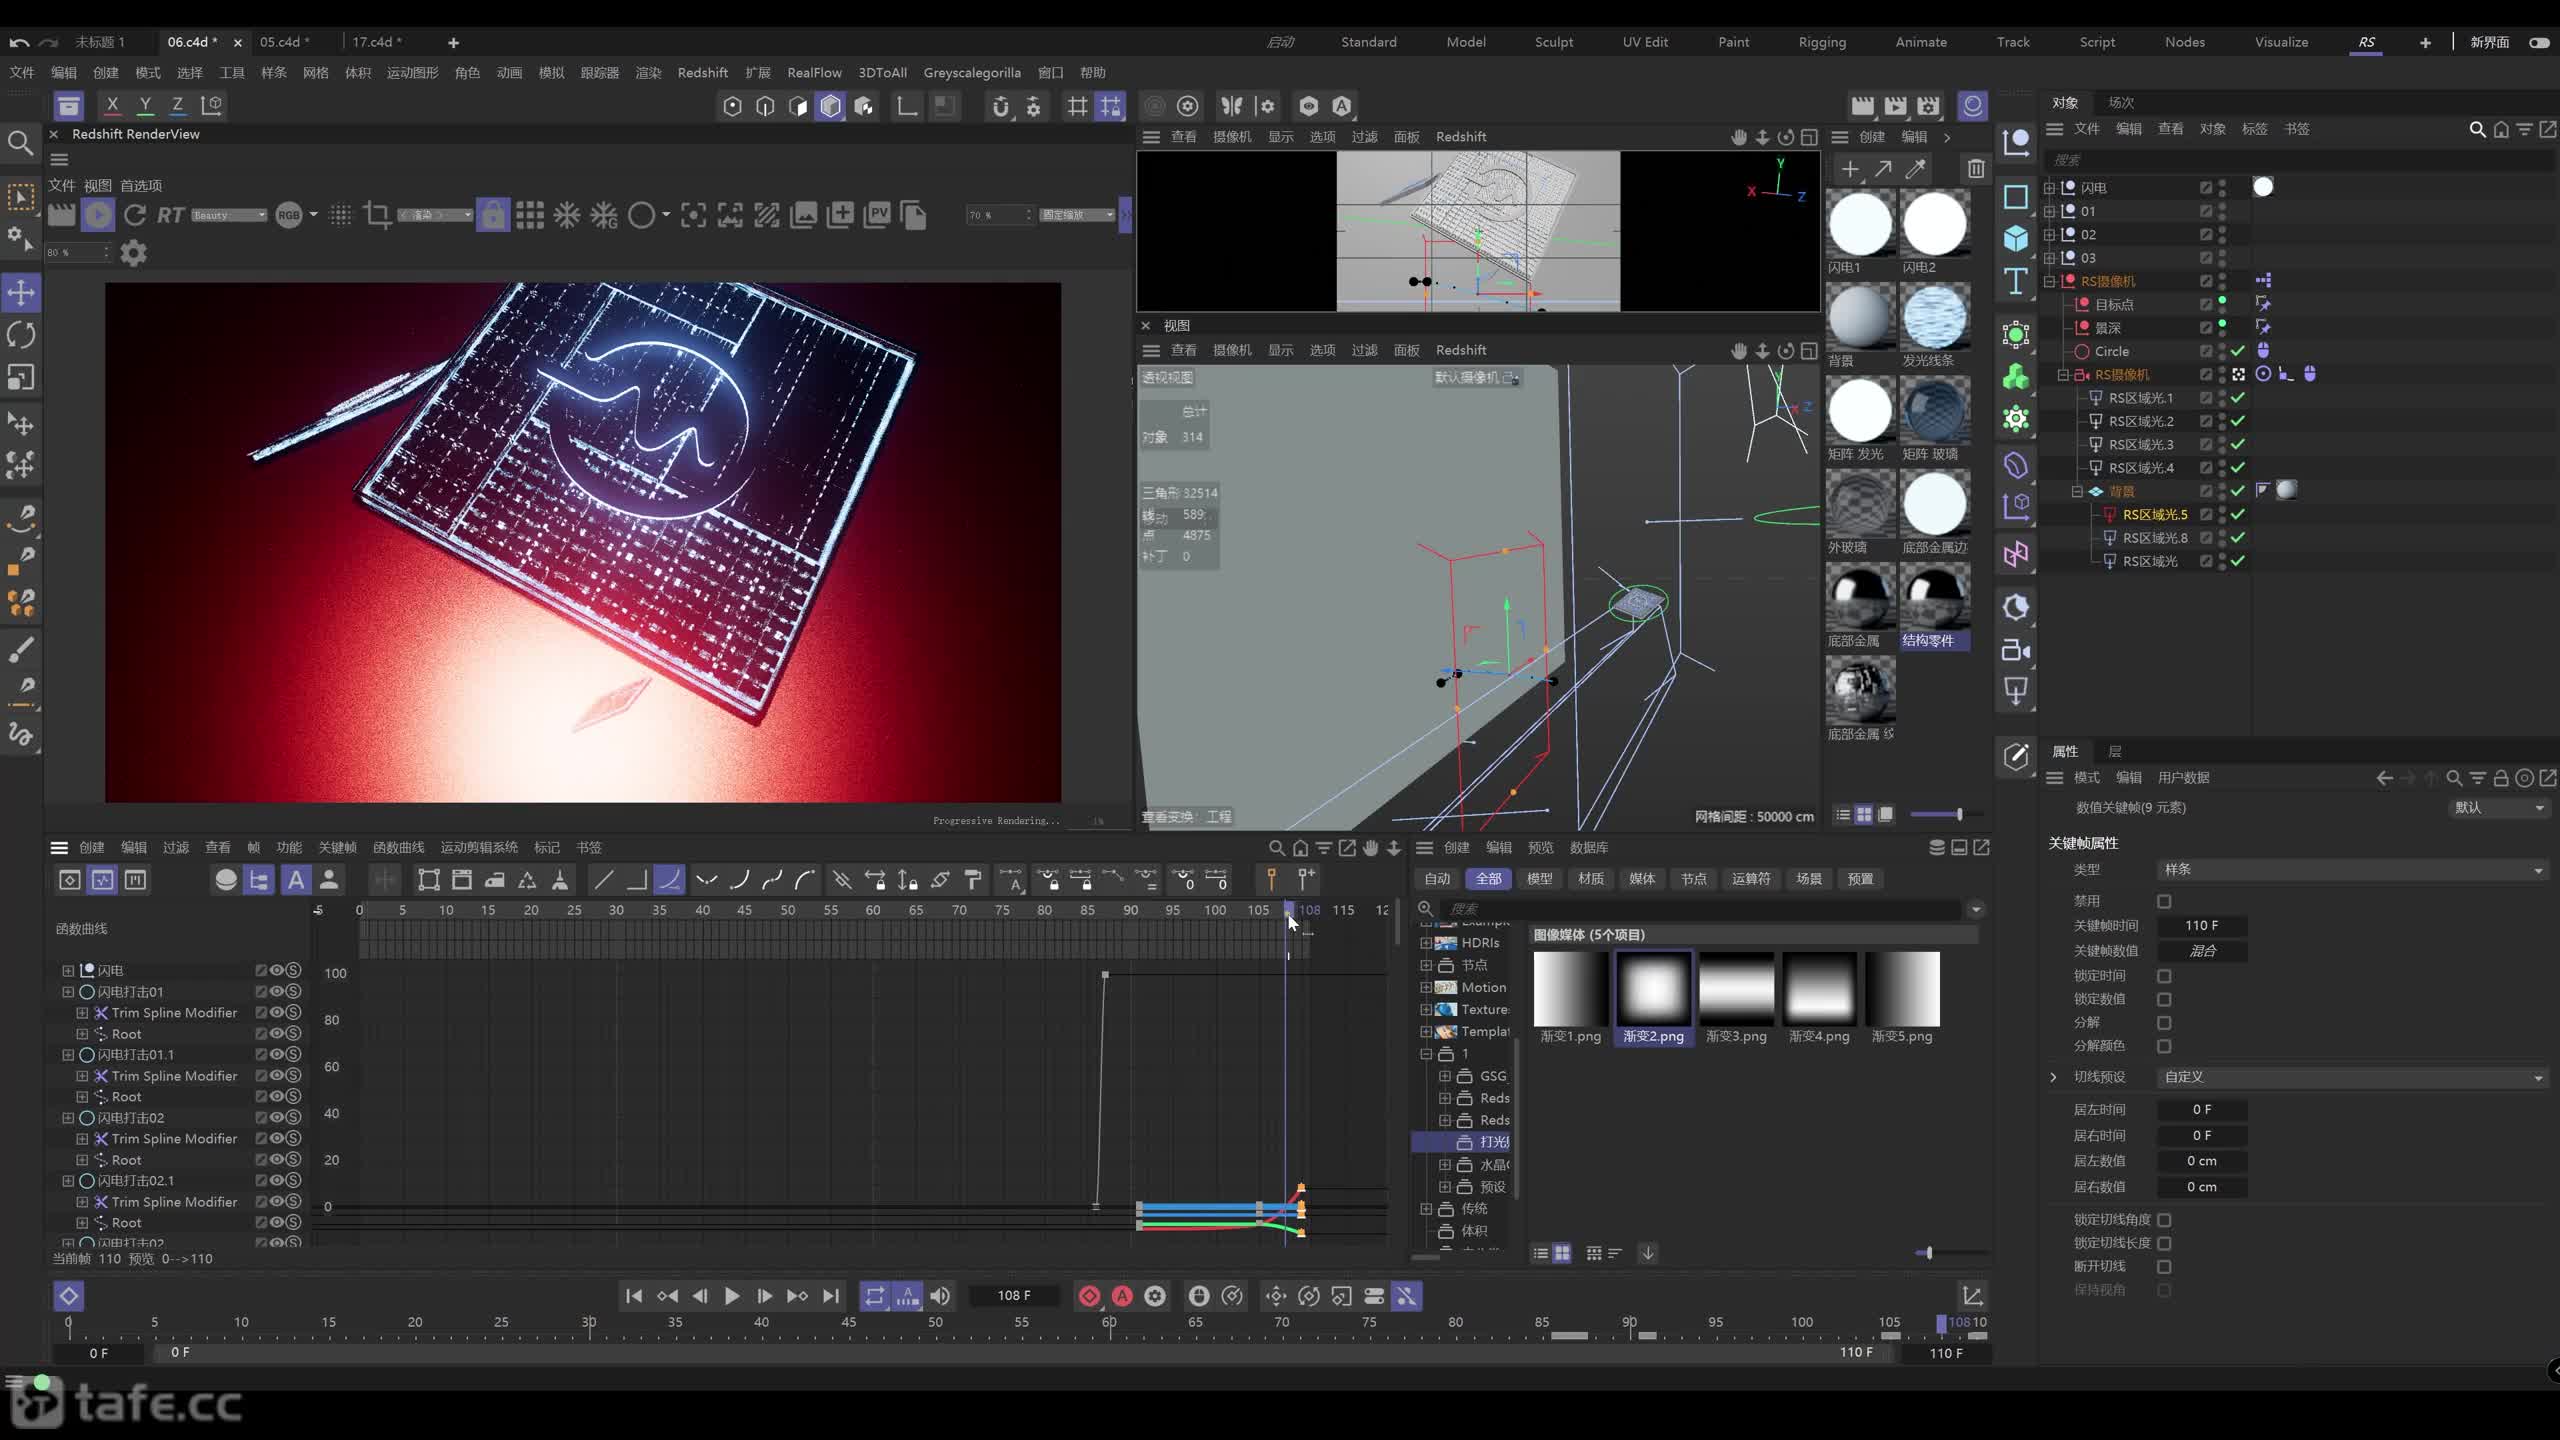Open the 类型 样条 dropdown
Screen dimensions: 2560x1440
[2352, 870]
